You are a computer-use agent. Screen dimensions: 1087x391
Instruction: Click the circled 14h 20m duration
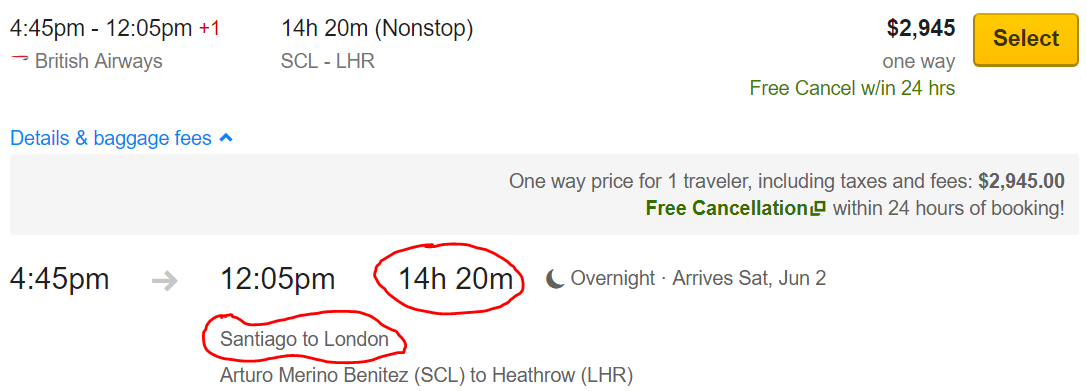pos(455,279)
